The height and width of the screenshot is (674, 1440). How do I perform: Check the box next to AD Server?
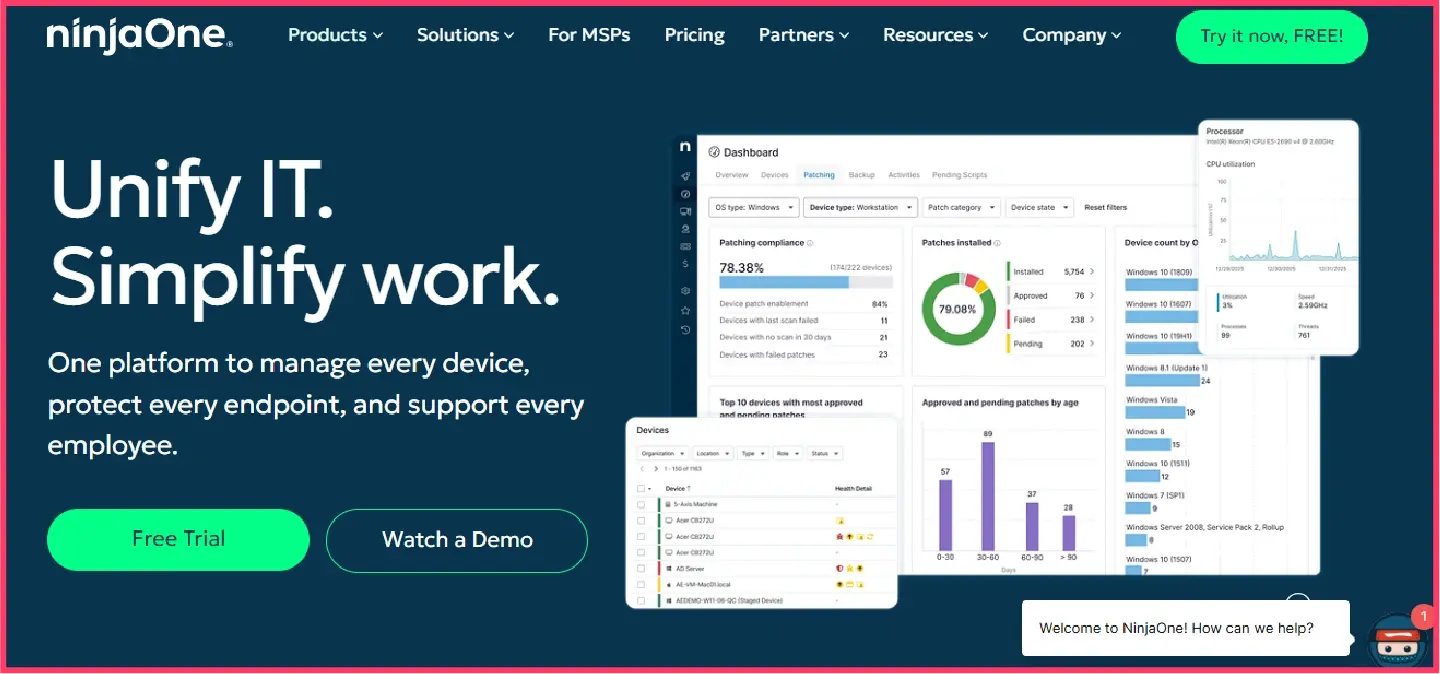point(641,568)
